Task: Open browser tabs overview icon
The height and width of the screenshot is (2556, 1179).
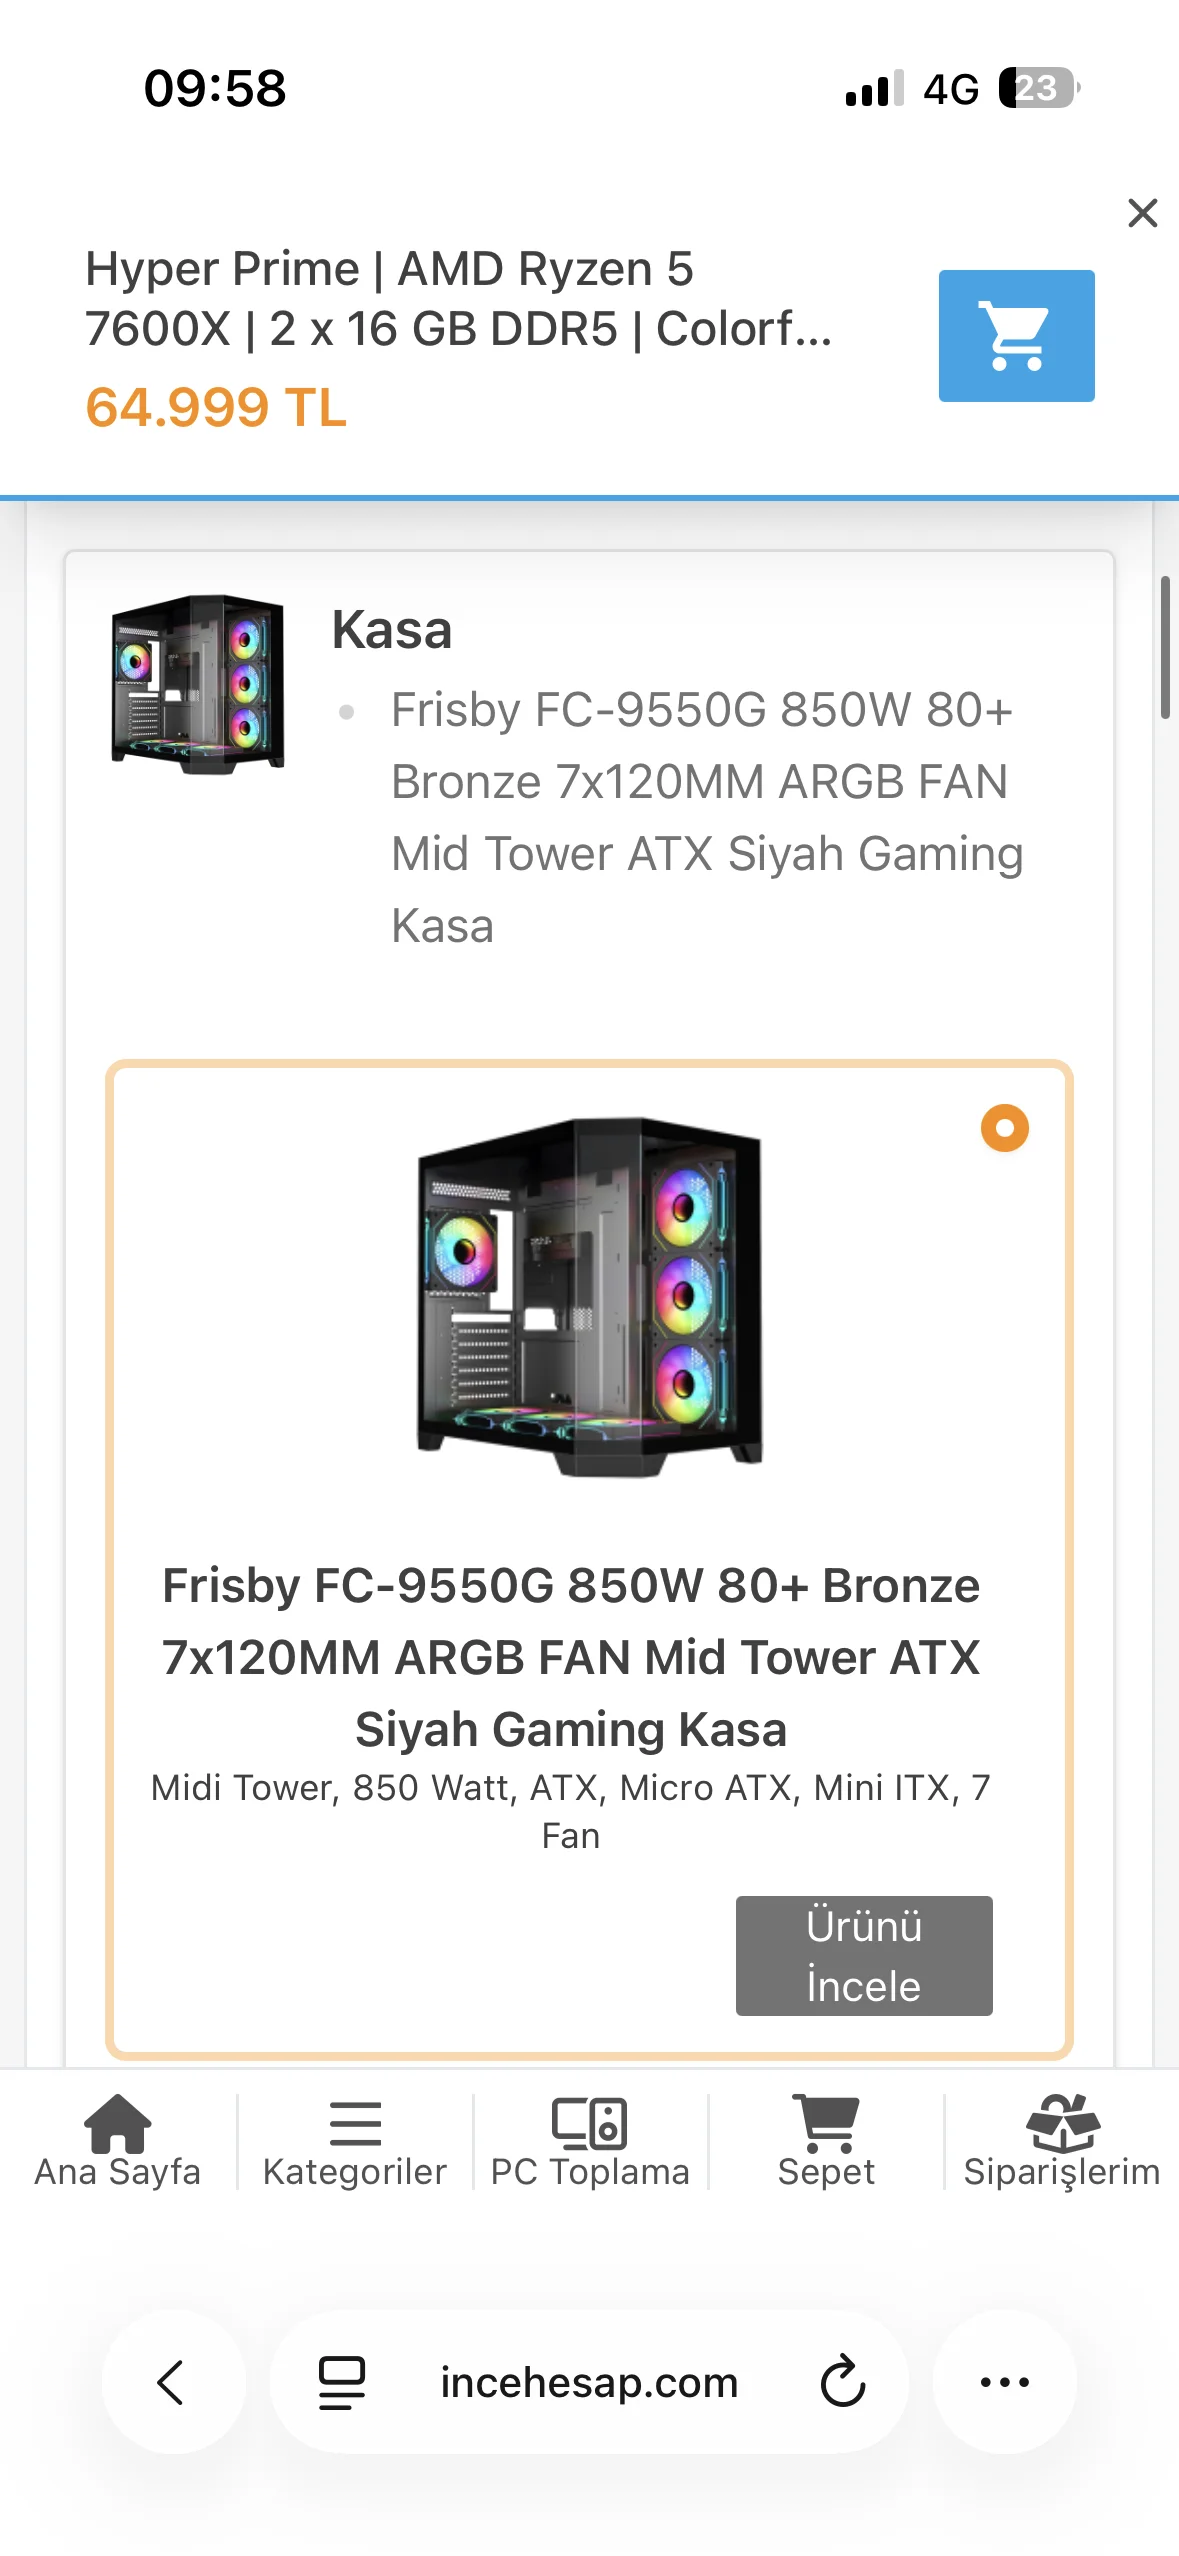Action: [x=342, y=2382]
